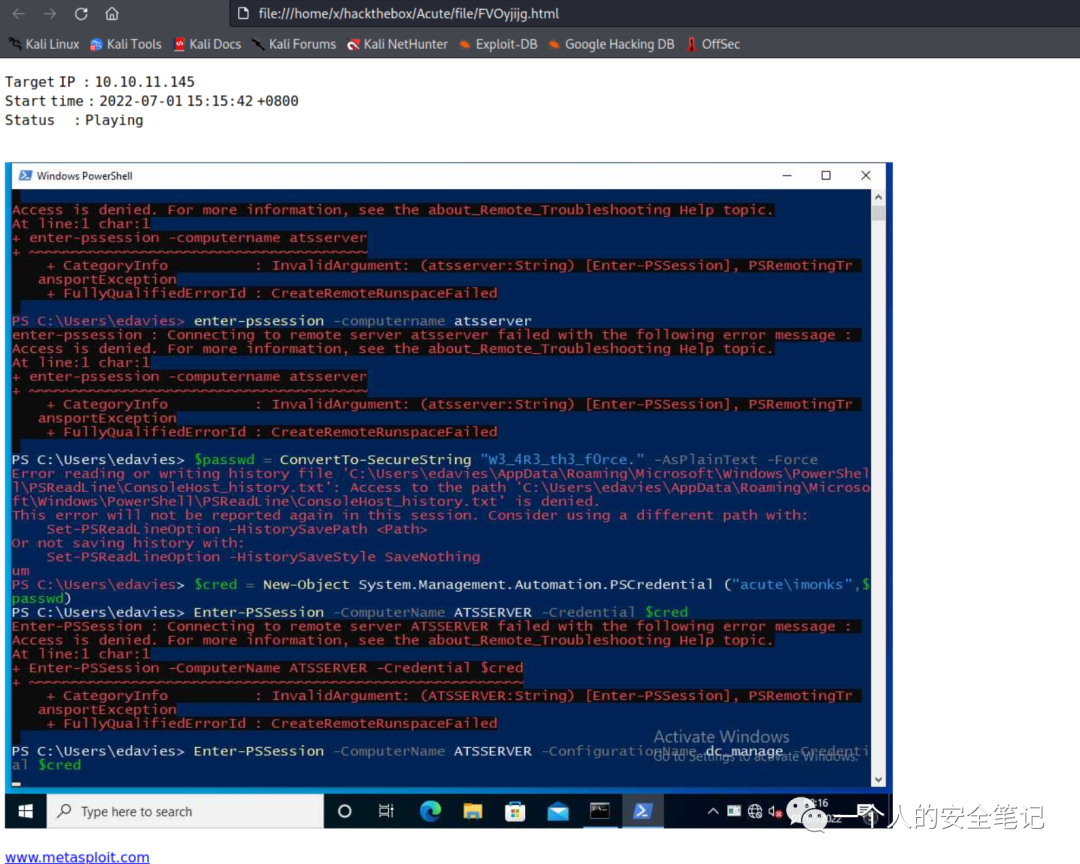Click 'Start time' line text
The width and height of the screenshot is (1080, 864).
(x=152, y=101)
